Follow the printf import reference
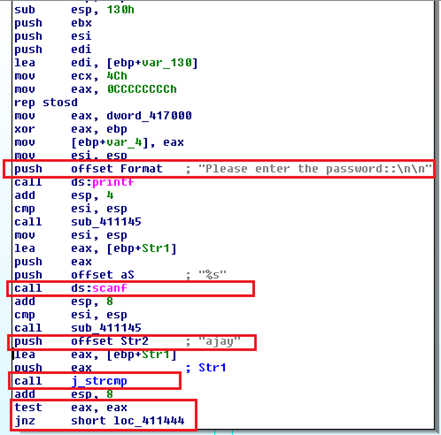The height and width of the screenshot is (435, 441). 113,182
